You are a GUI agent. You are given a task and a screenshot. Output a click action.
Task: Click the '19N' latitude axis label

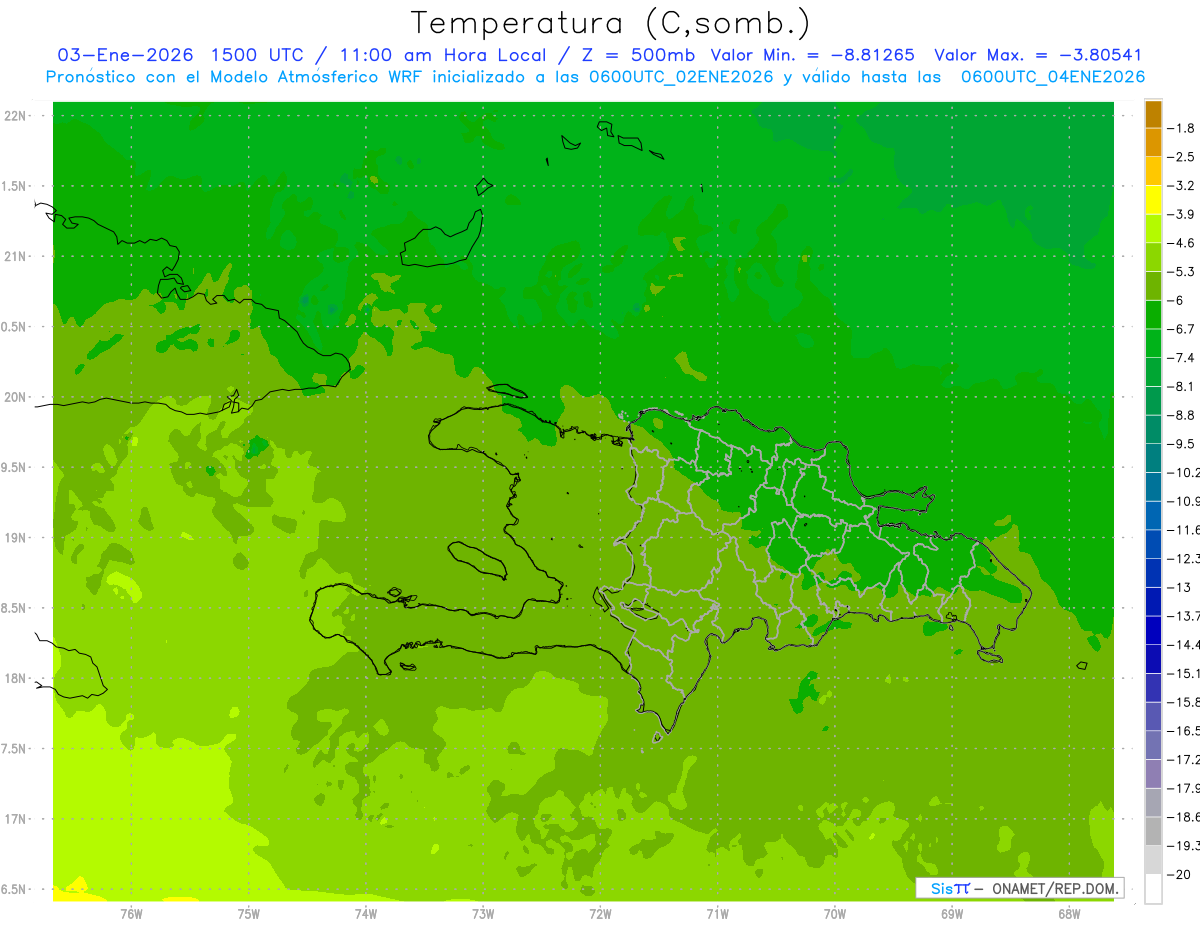point(17,538)
